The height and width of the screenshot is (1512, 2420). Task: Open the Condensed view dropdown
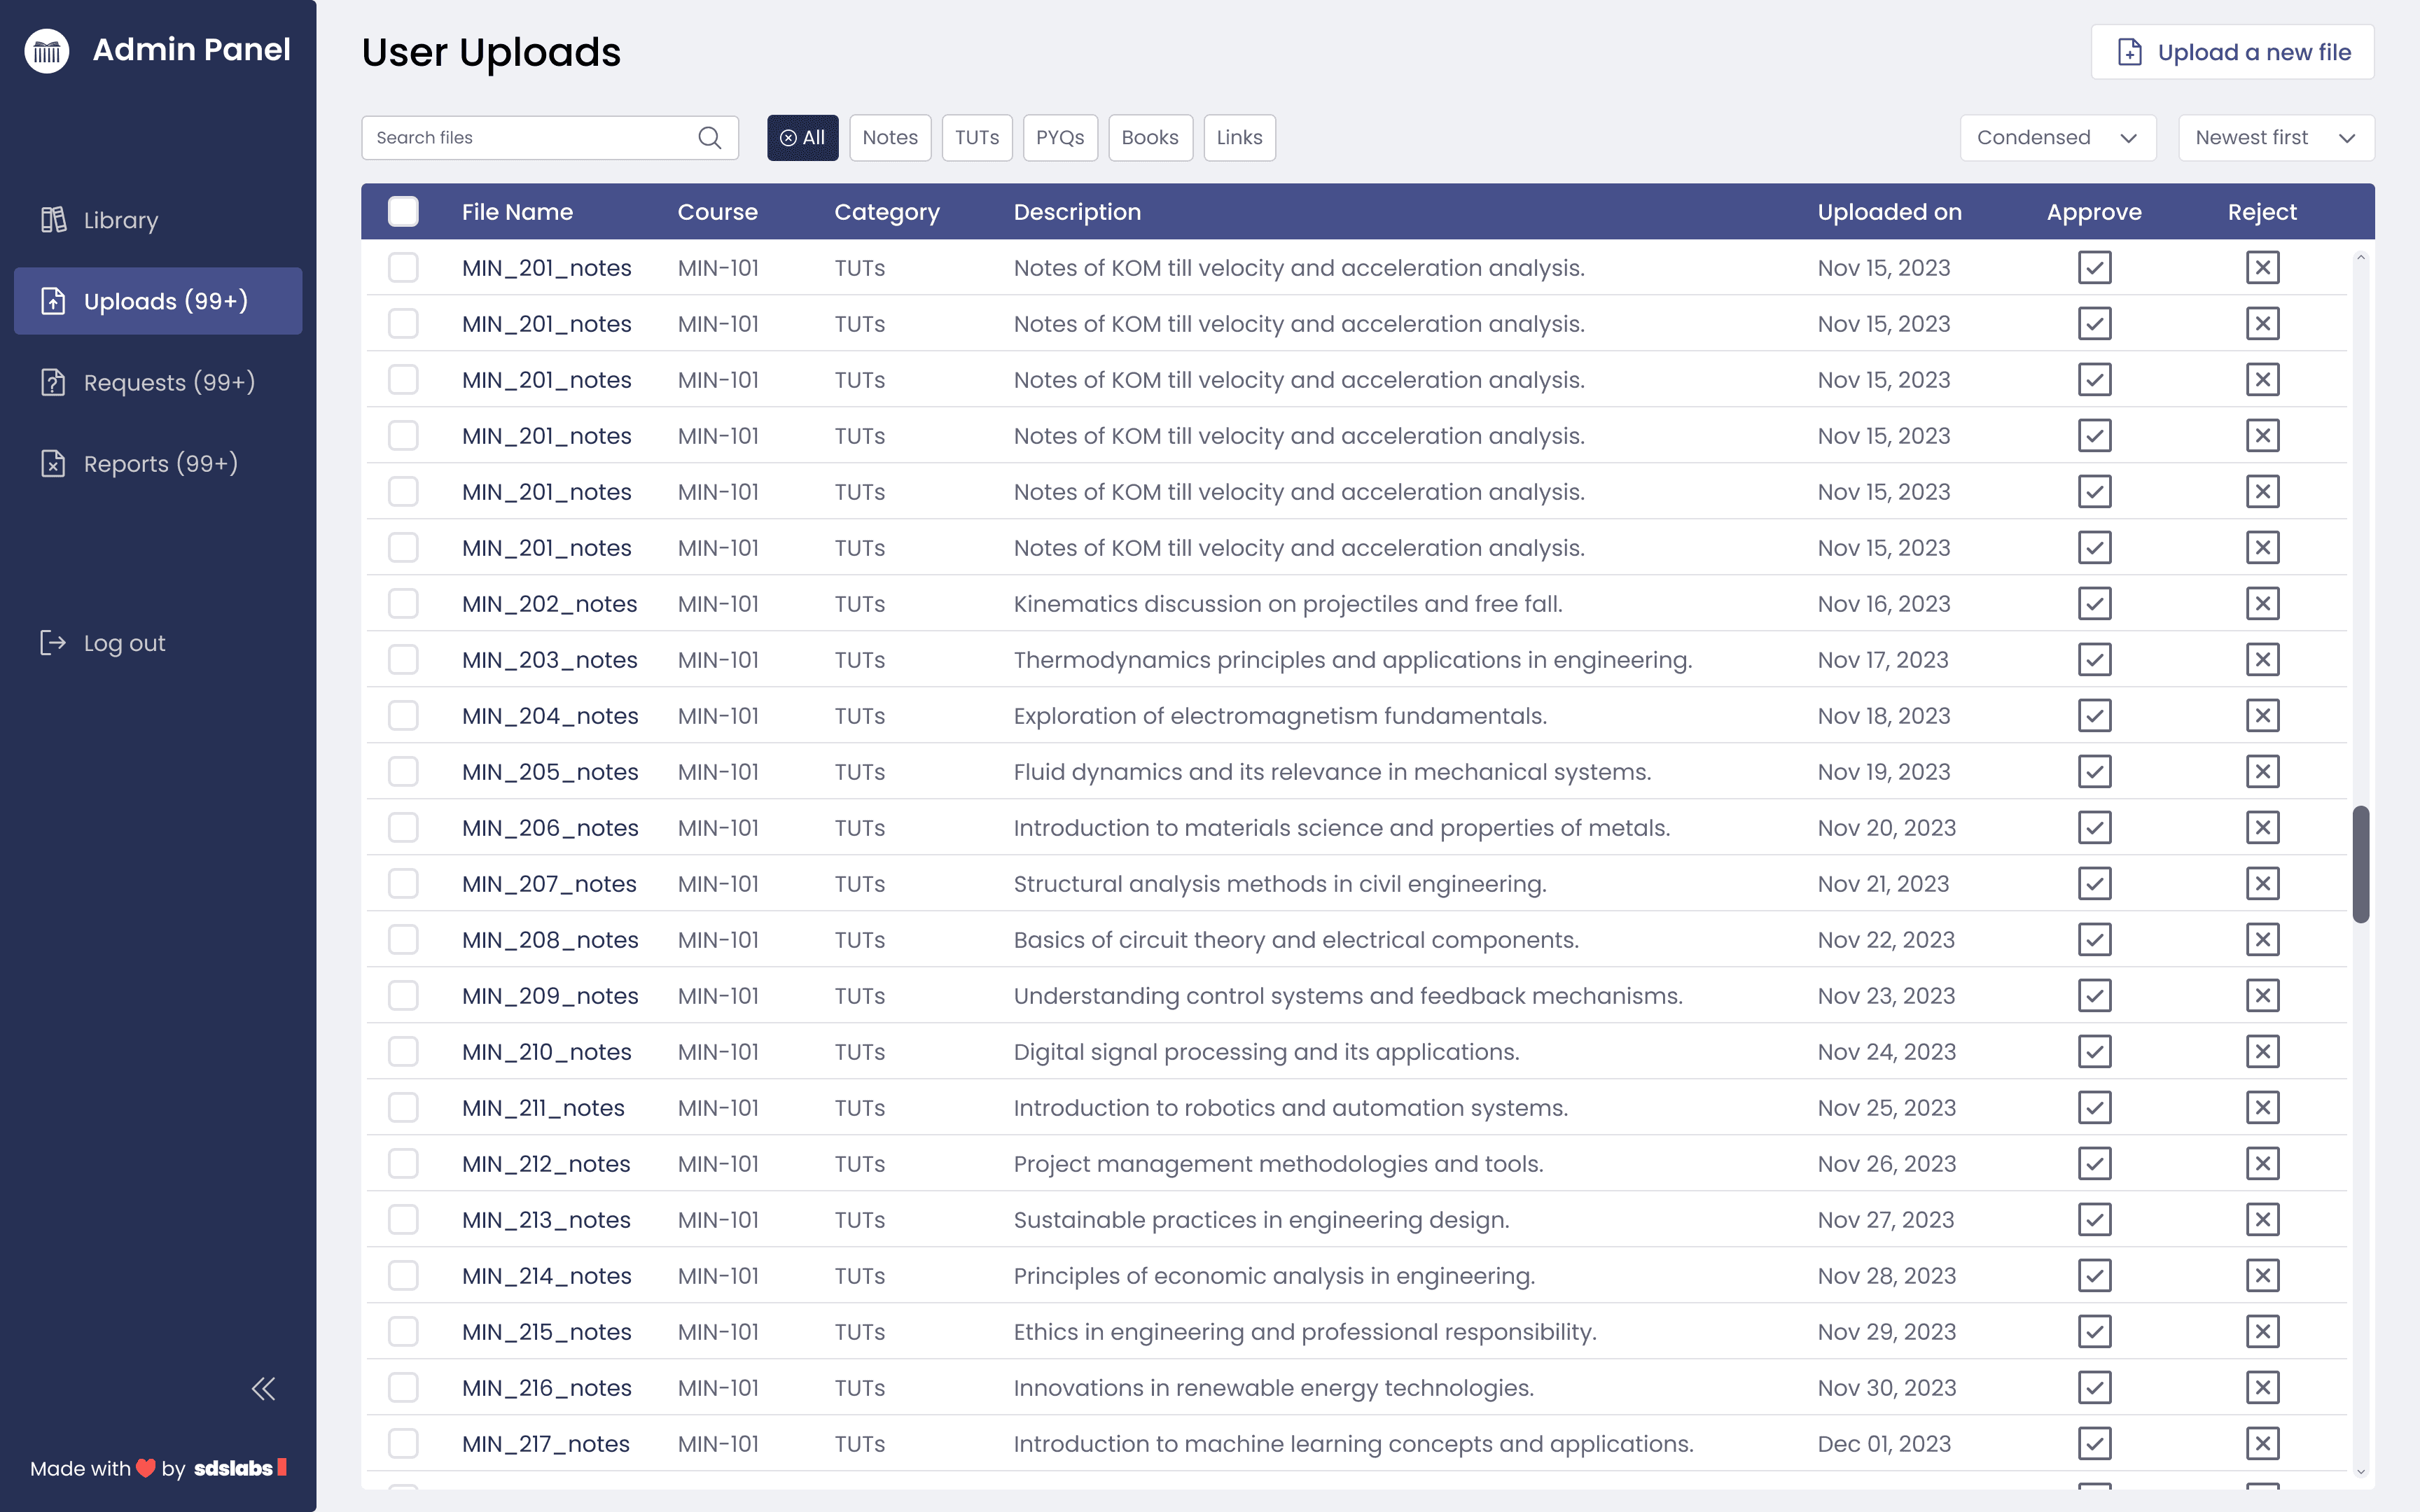coord(2057,138)
